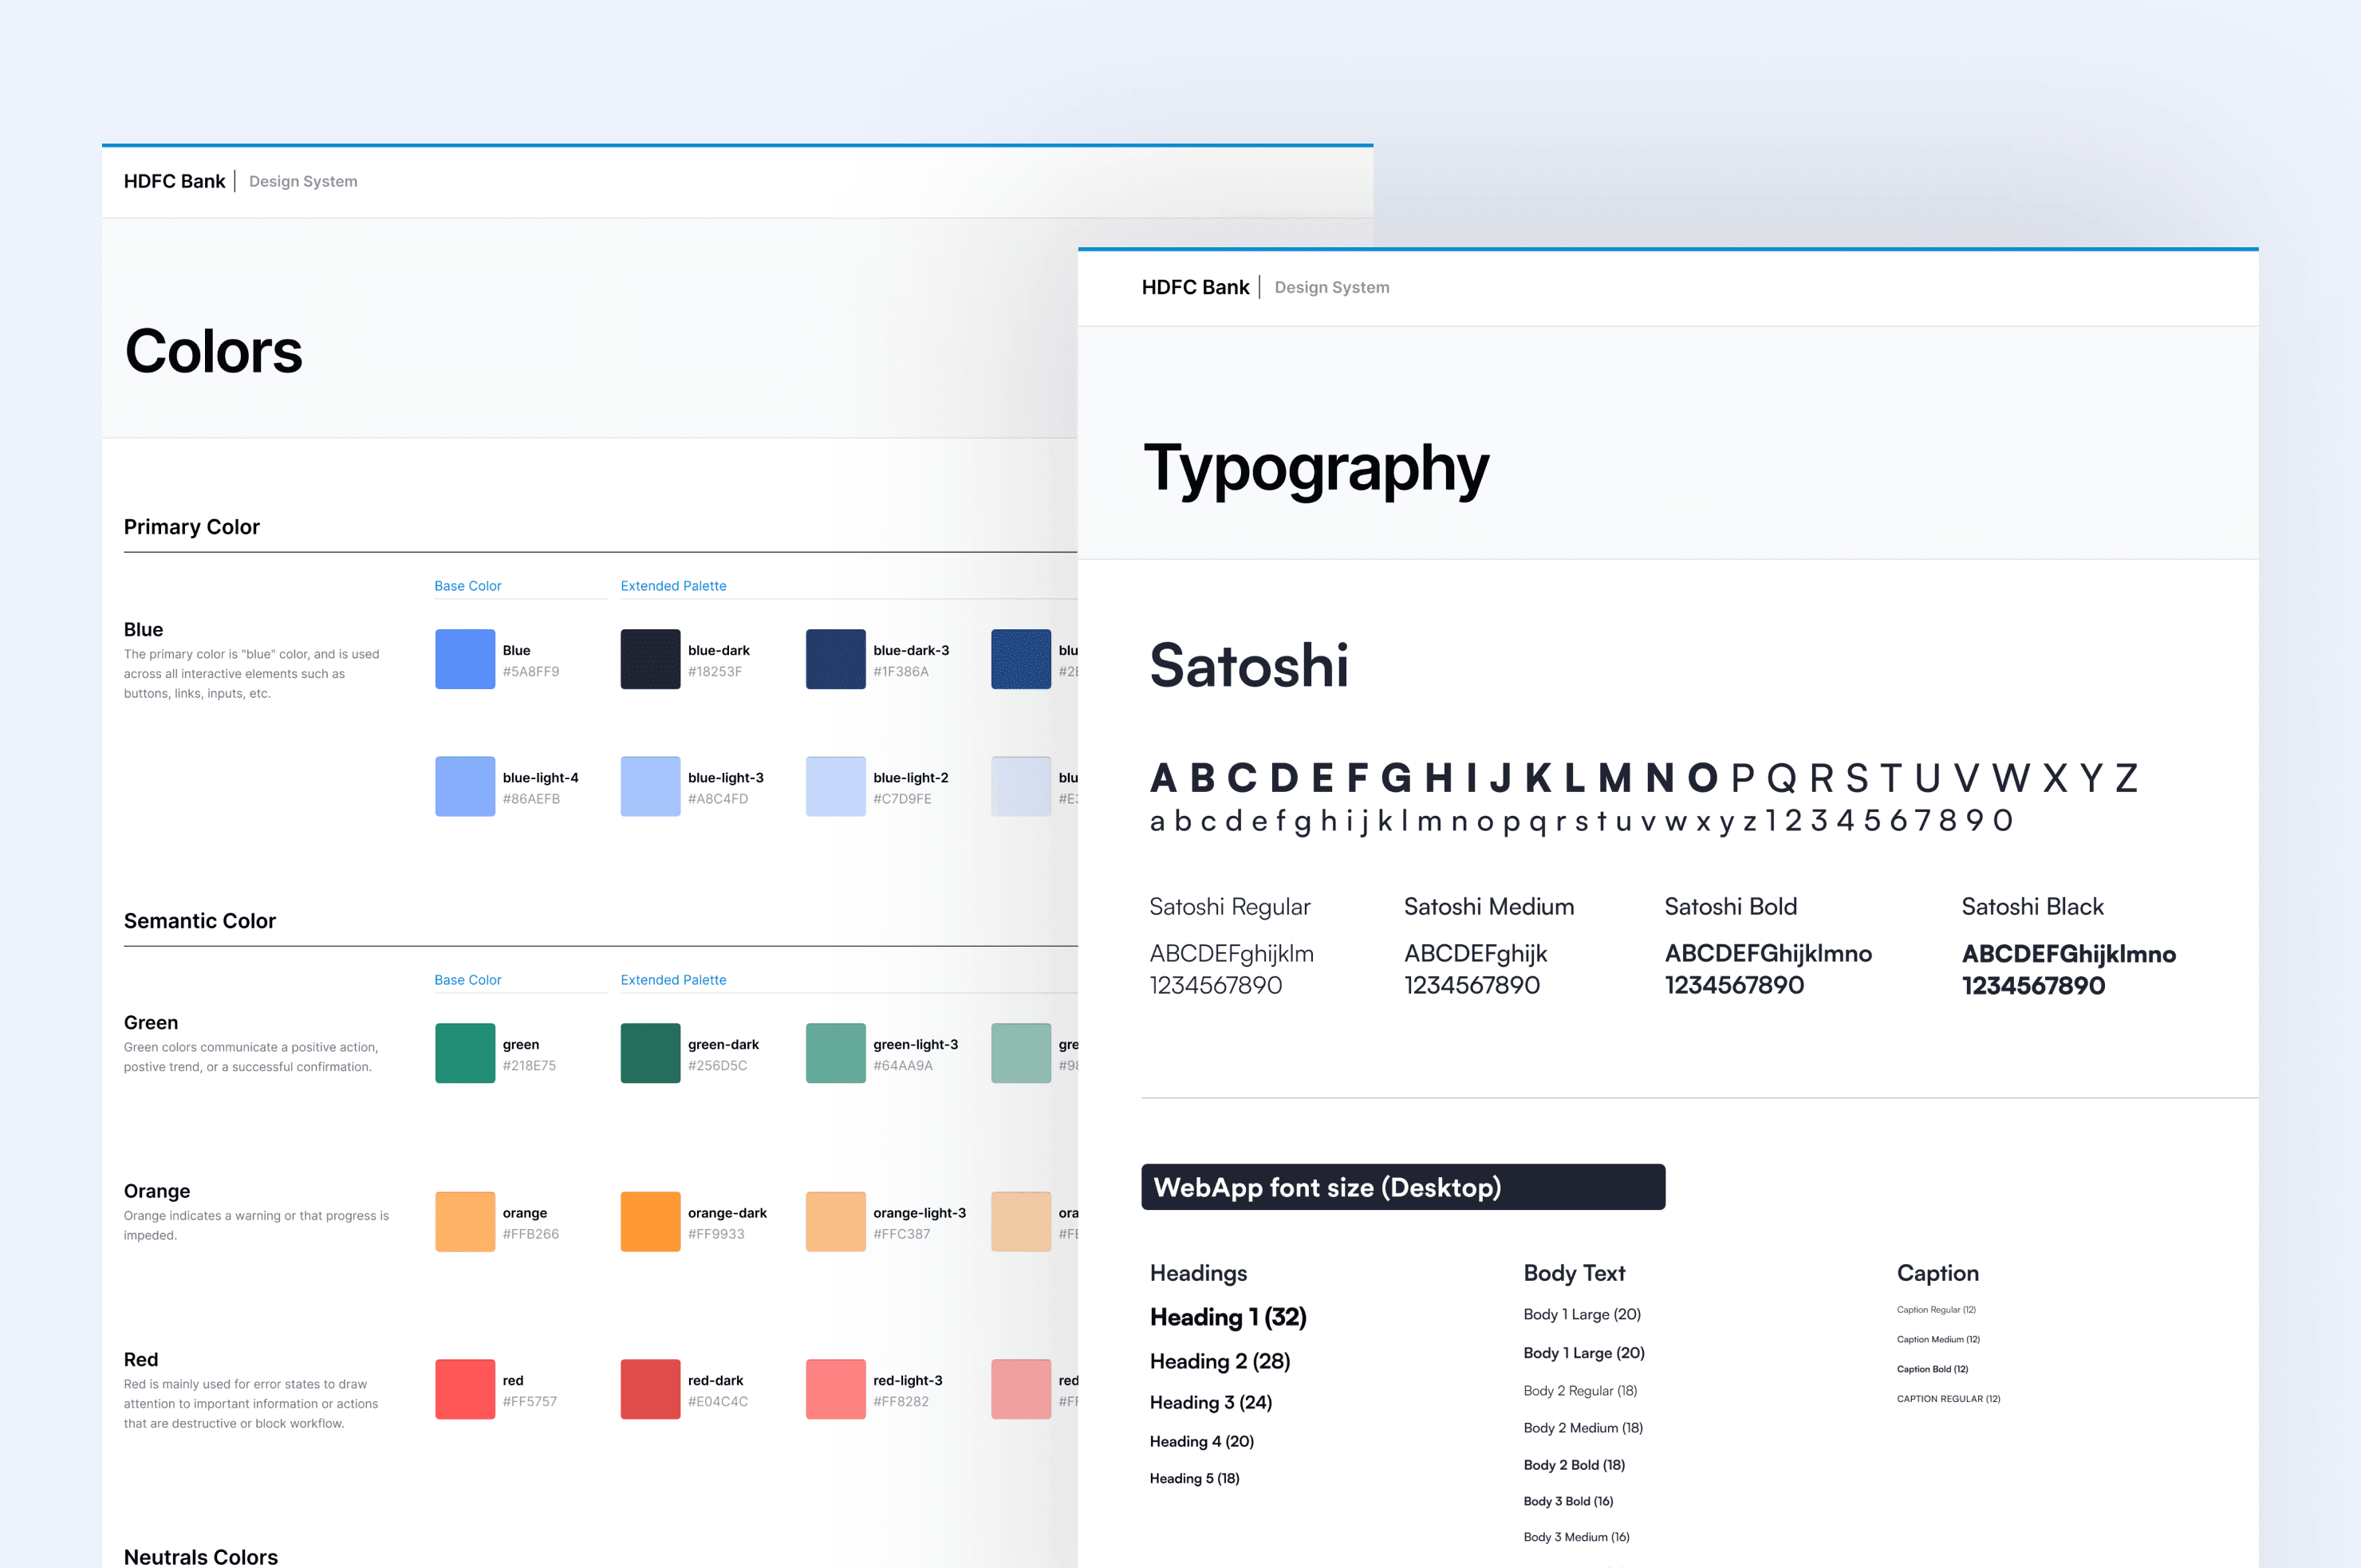Viewport: 2361px width, 1568px height.
Task: Select the green-dark #256D5C swatch
Action: [650, 1053]
